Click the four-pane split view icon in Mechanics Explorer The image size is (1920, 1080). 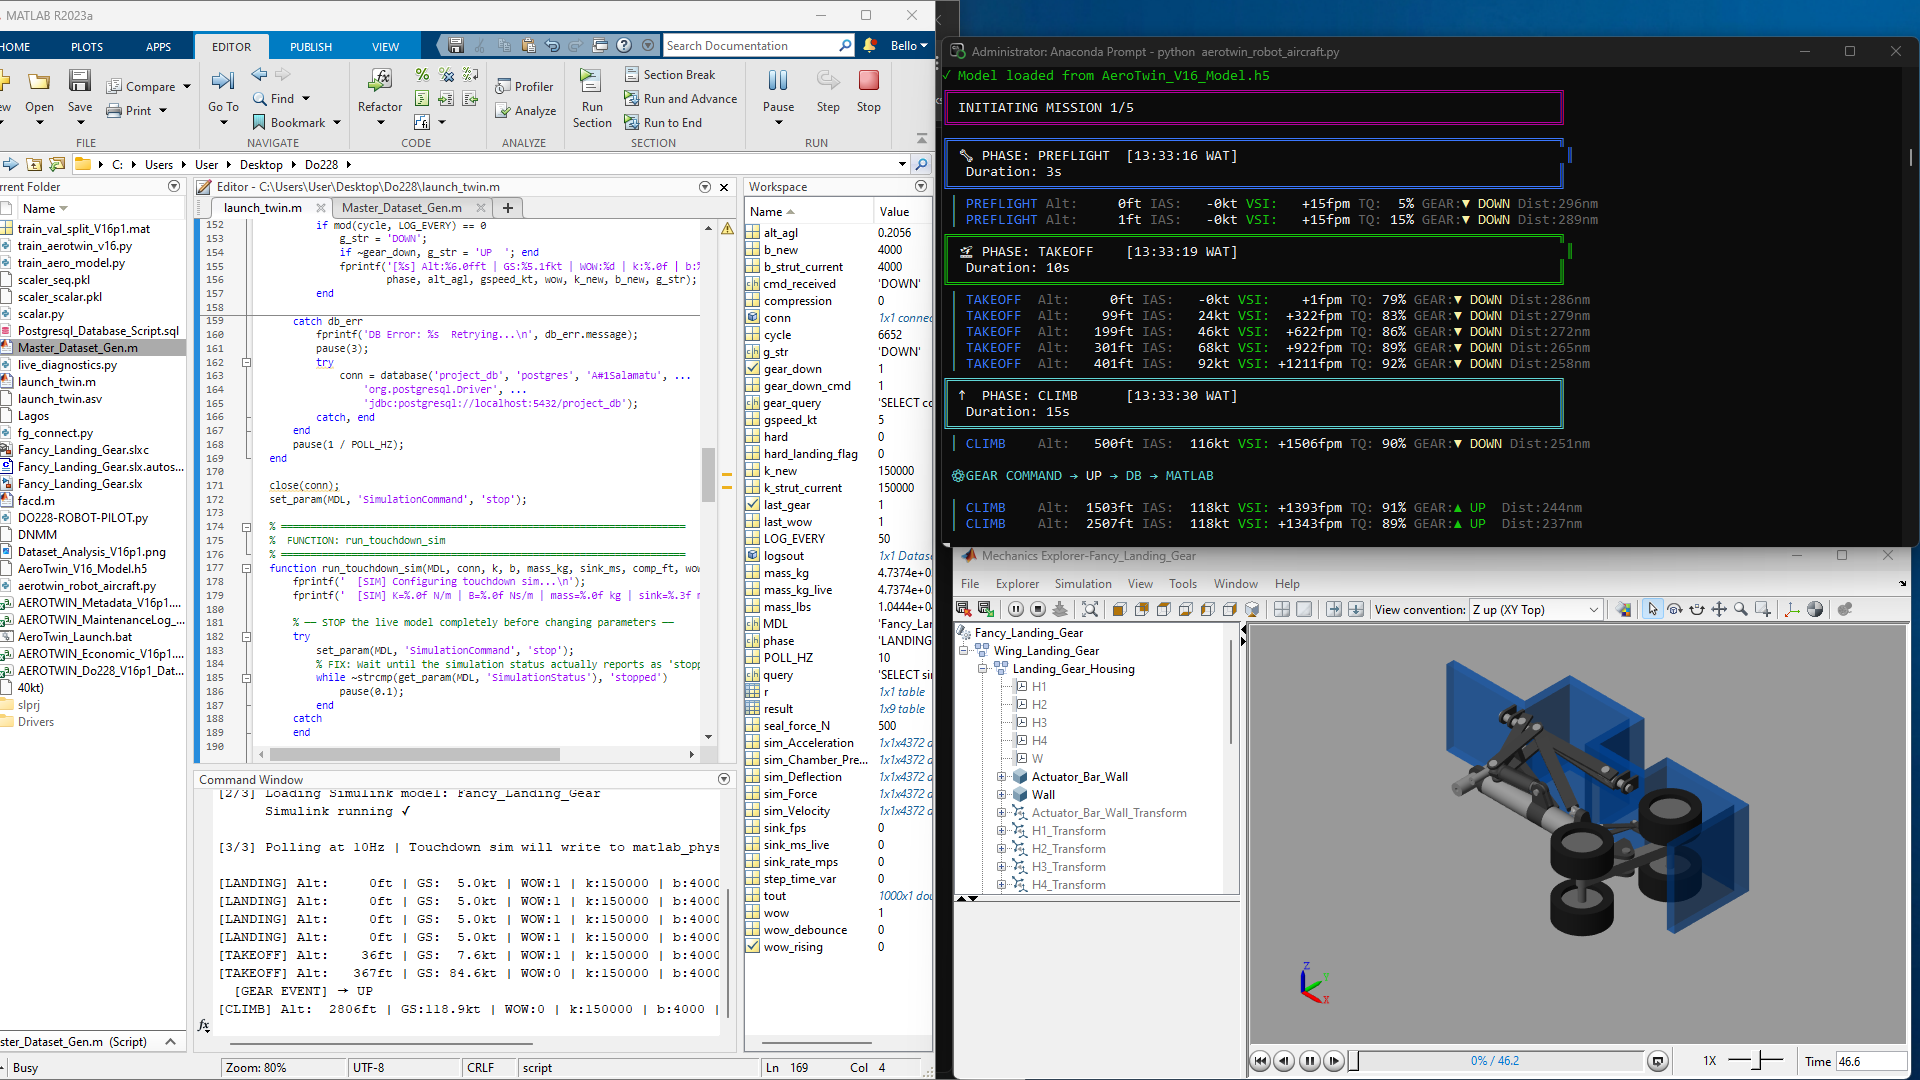[1282, 609]
